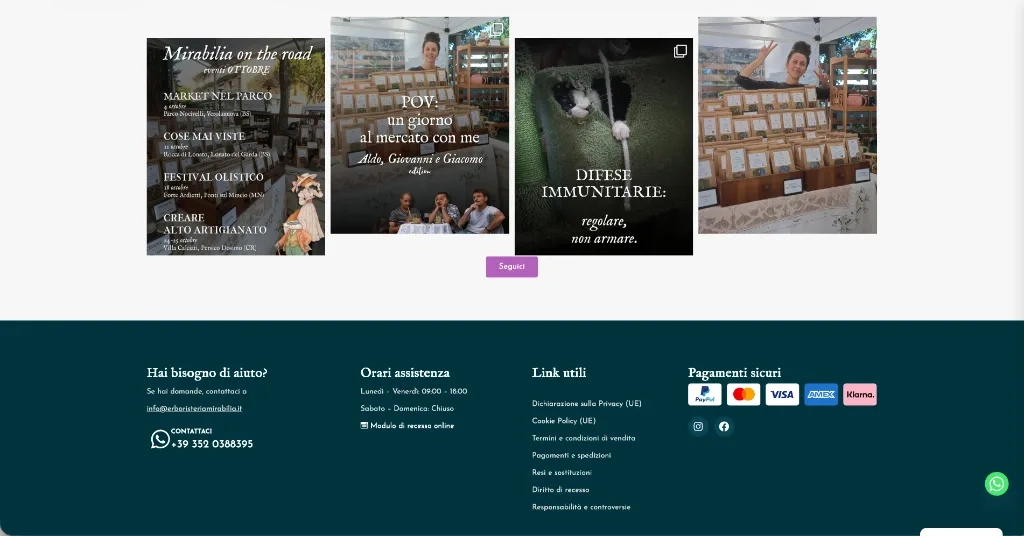Click the Hai bisogno di aiuto? heading
Screen dimensions: 1024x536
click(x=207, y=373)
